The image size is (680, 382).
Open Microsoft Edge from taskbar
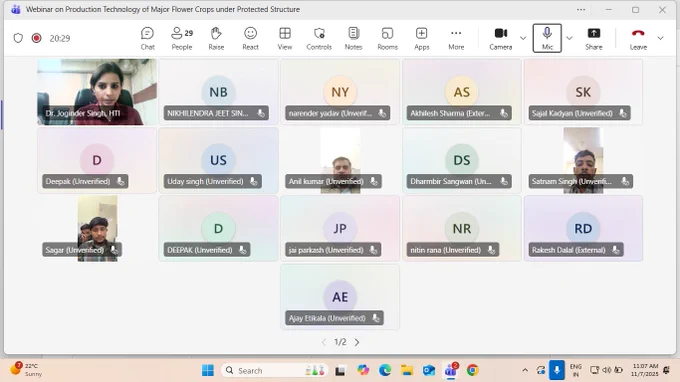(385, 370)
